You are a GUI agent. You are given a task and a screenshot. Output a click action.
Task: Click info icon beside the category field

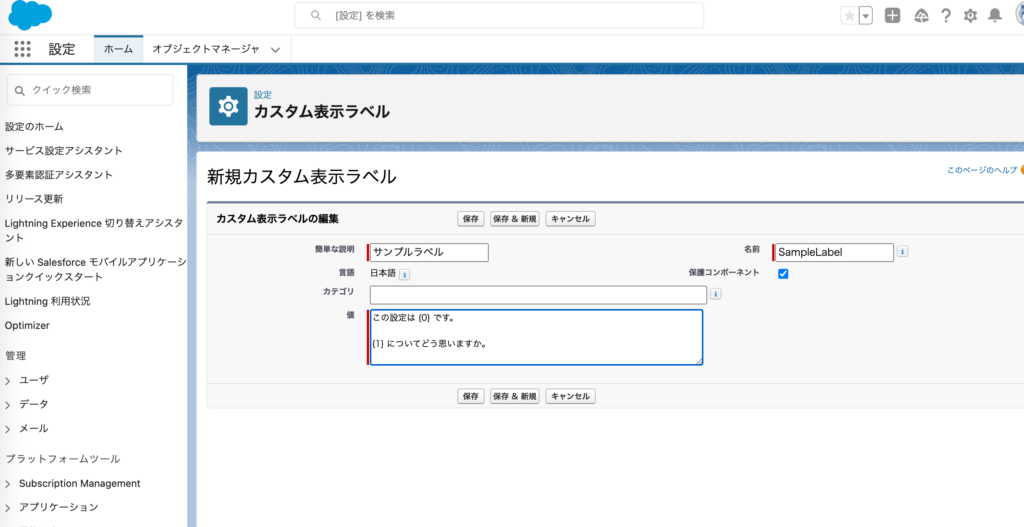click(716, 294)
